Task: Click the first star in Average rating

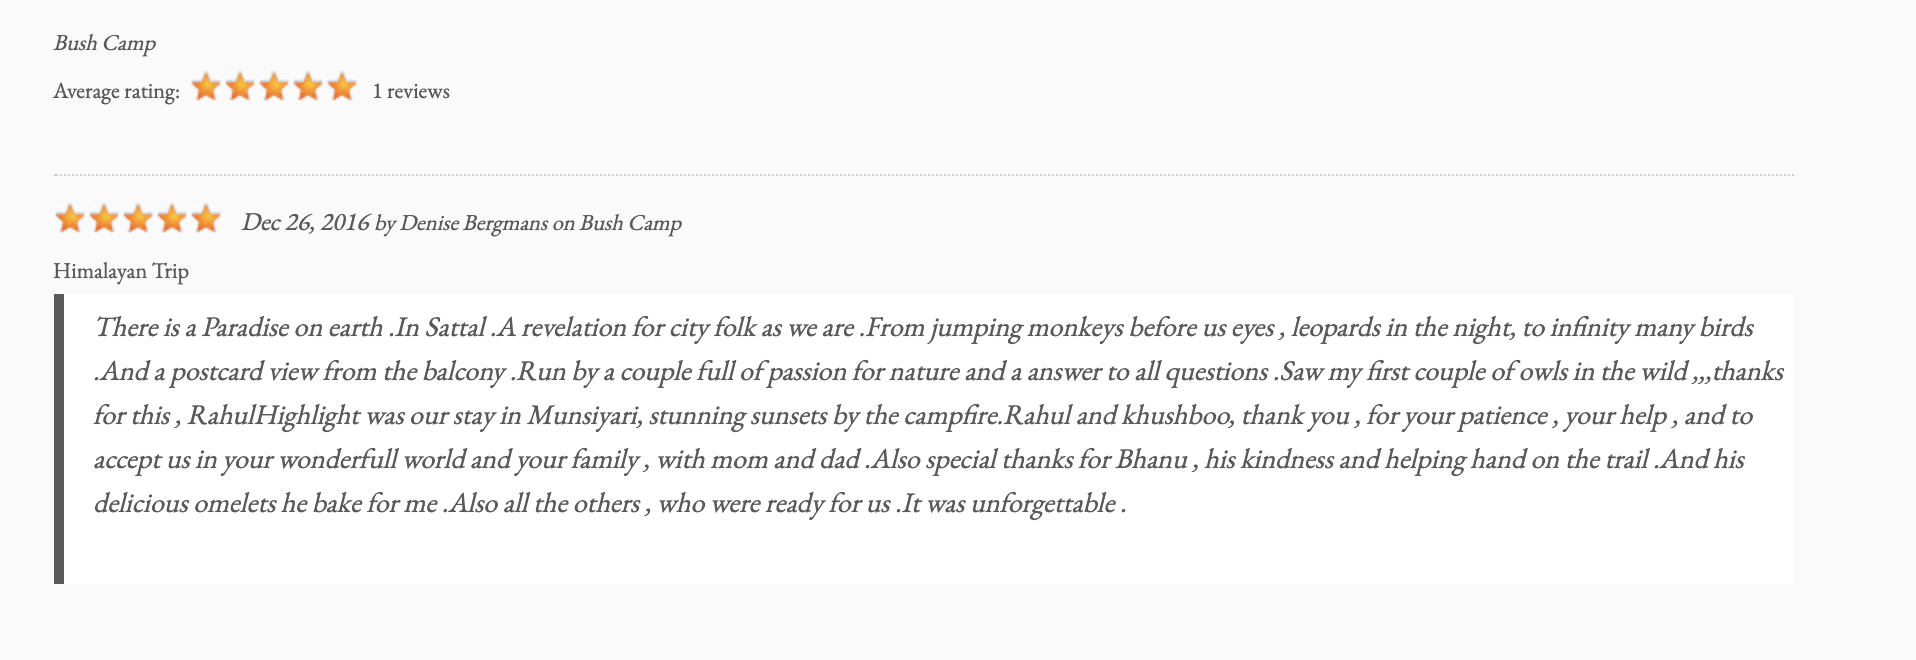Action: pos(206,88)
